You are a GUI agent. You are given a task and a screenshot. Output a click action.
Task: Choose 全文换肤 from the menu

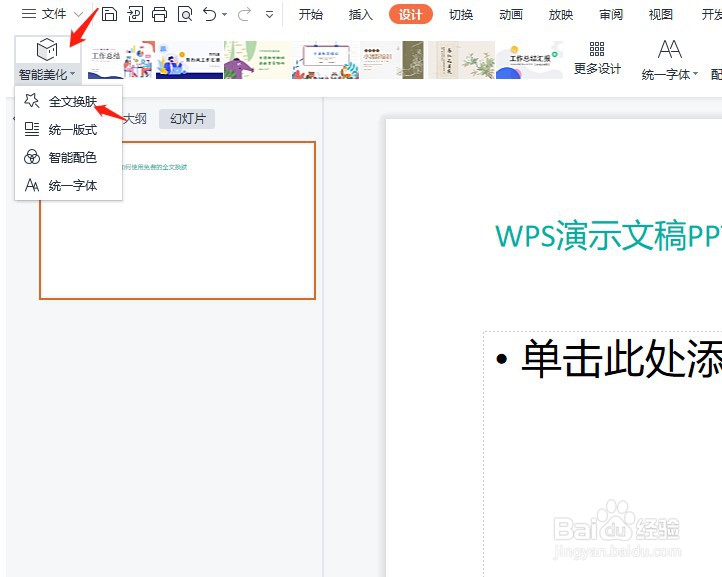pyautogui.click(x=69, y=101)
